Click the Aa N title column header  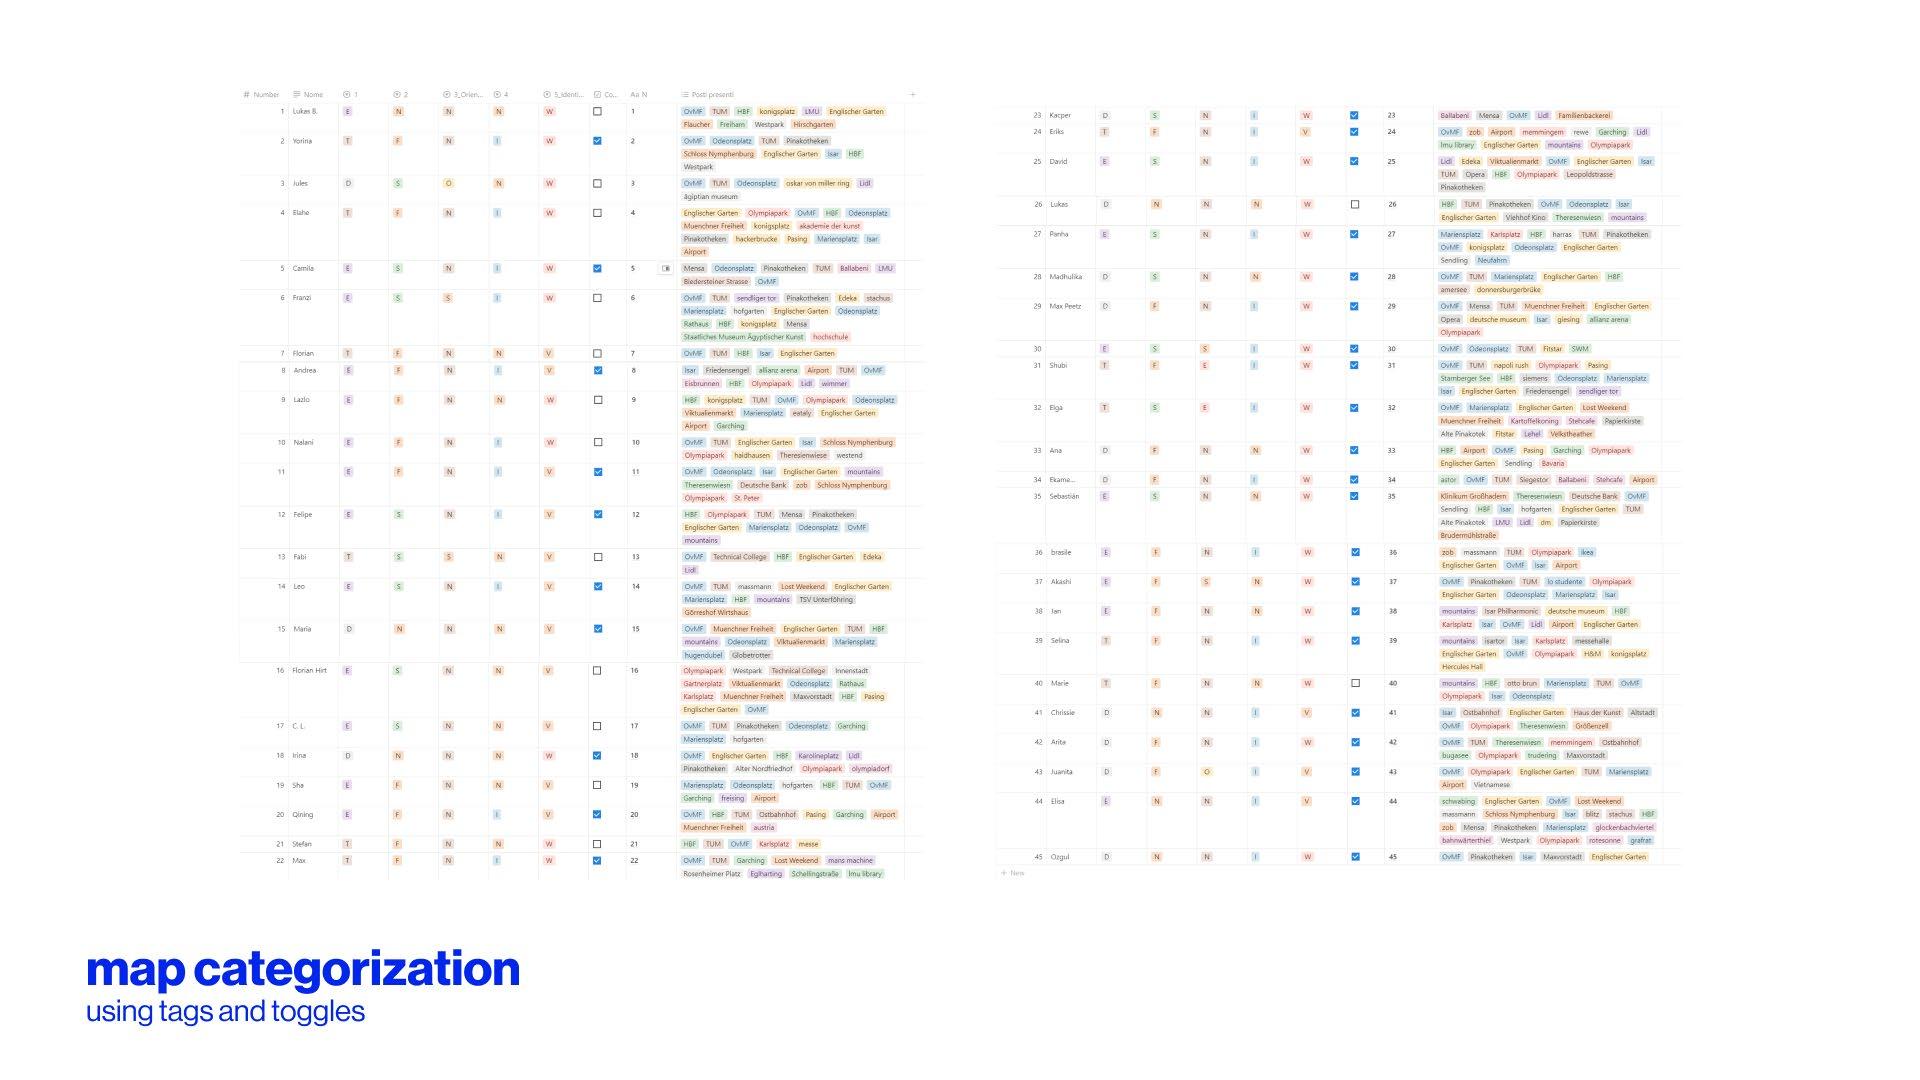click(639, 95)
